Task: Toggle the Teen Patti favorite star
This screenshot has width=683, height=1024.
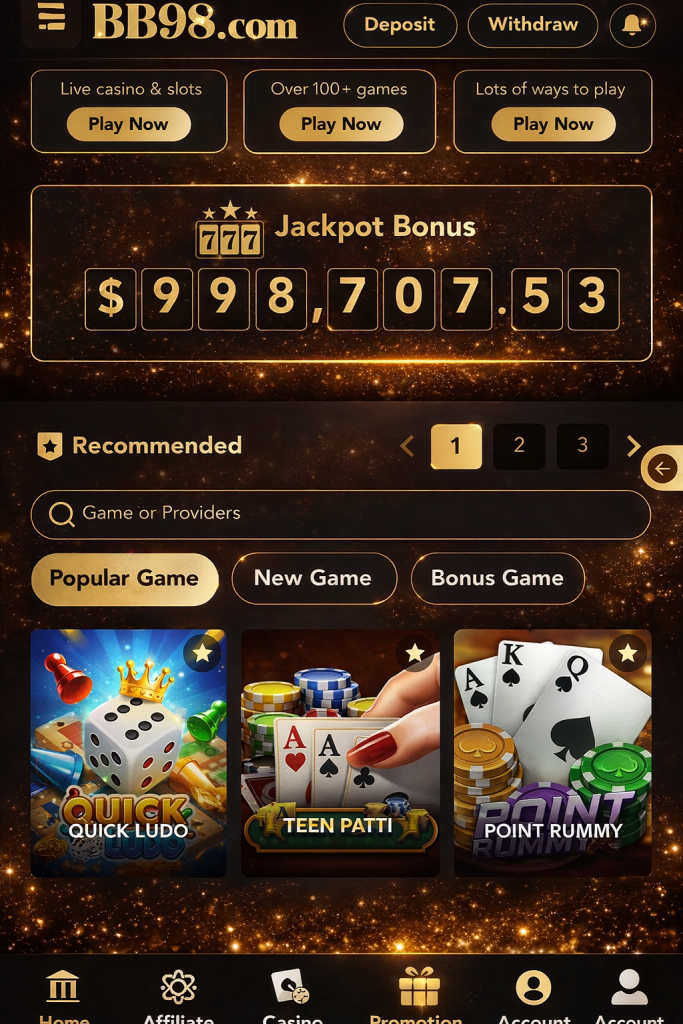Action: (x=415, y=652)
